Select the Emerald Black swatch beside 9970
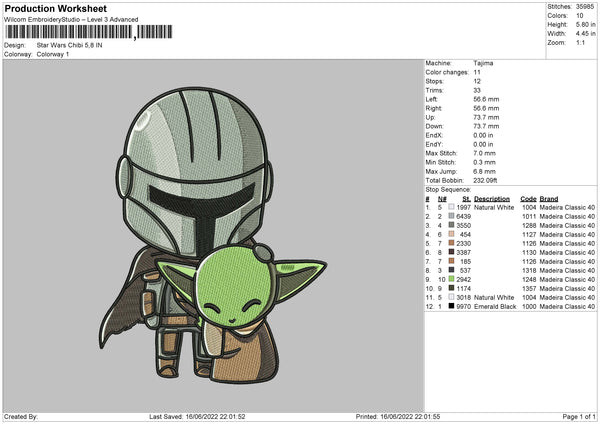Viewport: 600px width, 424px height. (x=452, y=306)
